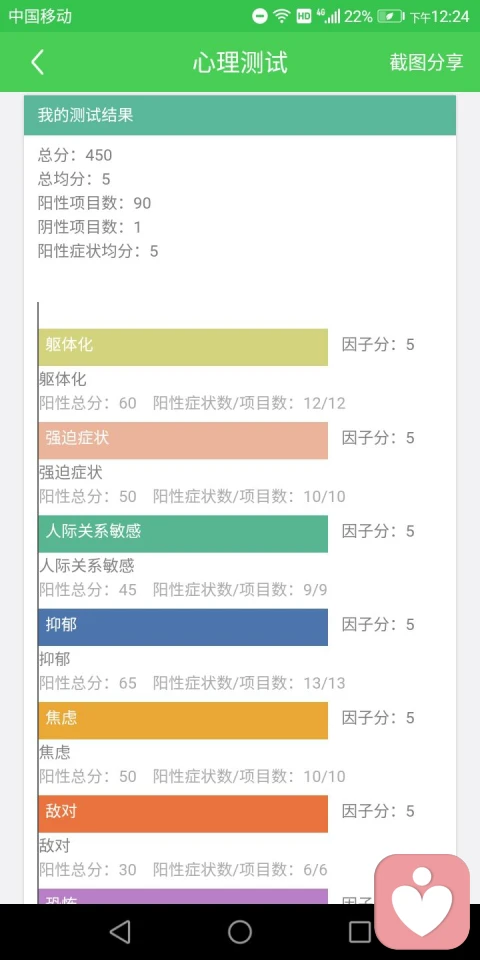Tap the purple 恐怖 bar at bottom
480x960 pixels.
pos(183,896)
